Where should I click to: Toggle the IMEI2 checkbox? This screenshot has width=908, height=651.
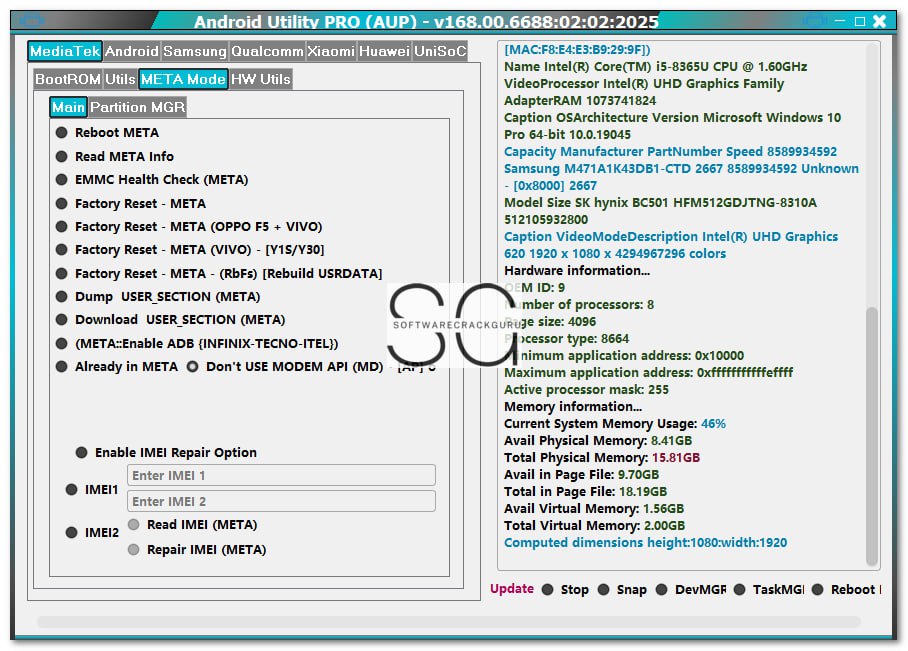click(x=92, y=532)
